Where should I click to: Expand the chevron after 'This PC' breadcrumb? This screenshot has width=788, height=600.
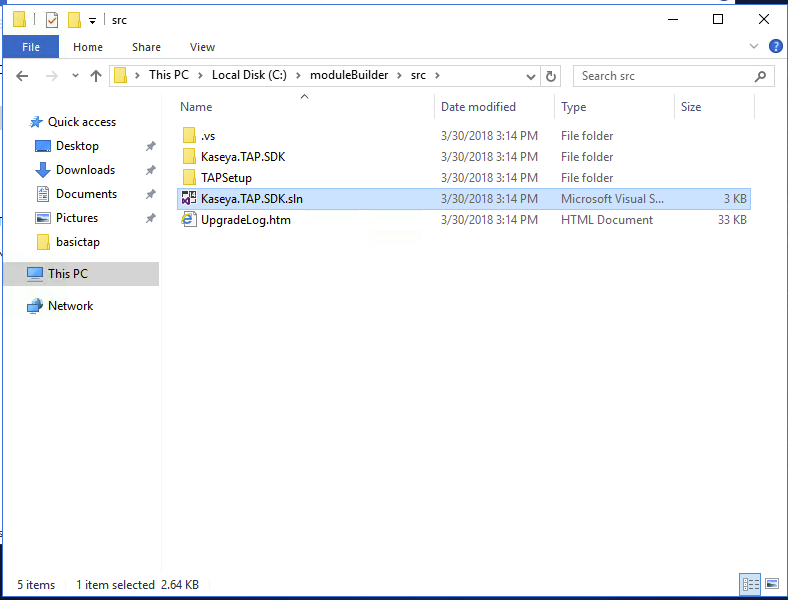pos(200,75)
